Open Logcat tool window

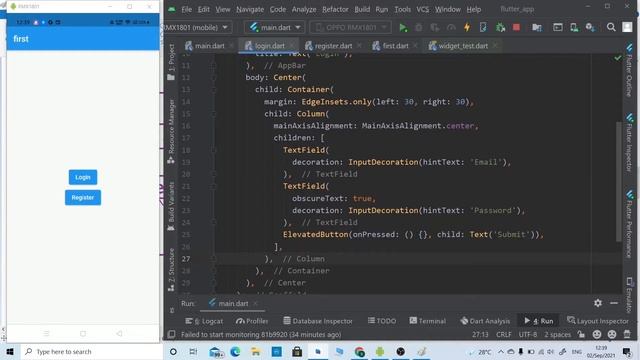tap(204, 321)
